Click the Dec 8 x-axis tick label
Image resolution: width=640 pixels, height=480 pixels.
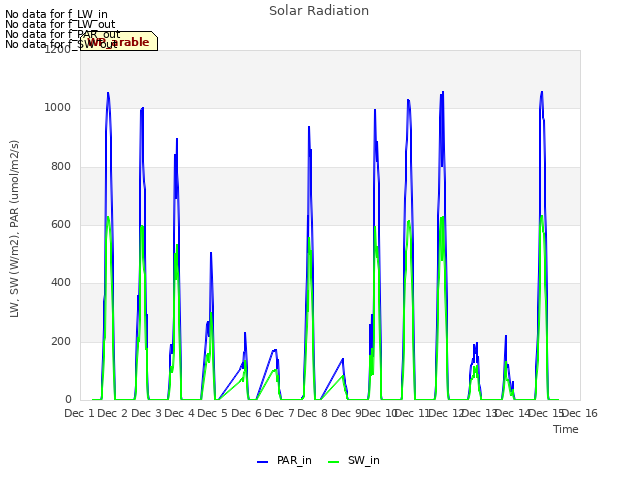click(x=312, y=413)
